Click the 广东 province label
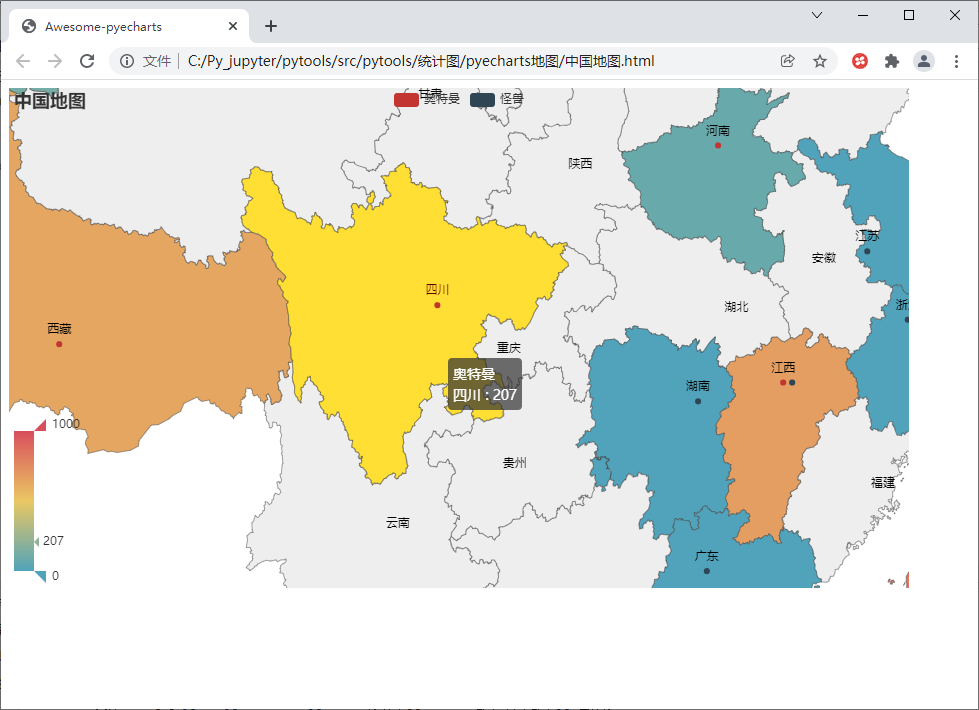 pos(707,556)
